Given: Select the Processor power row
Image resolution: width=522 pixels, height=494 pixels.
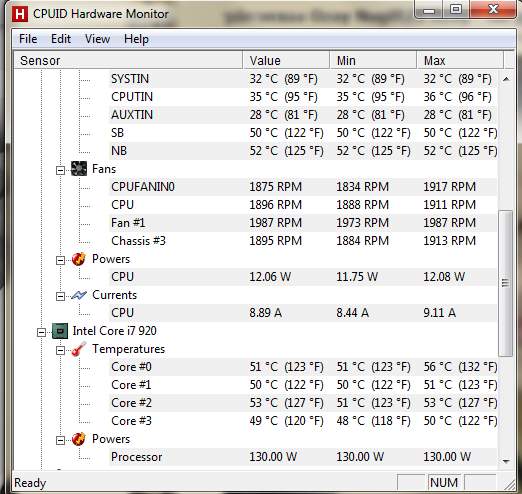Looking at the screenshot, I should click(x=303, y=457).
